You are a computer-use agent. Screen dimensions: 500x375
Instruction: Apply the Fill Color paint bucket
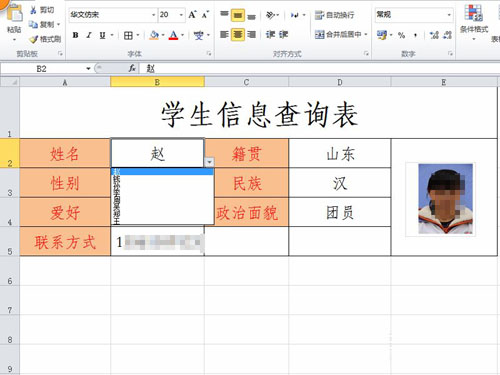154,35
